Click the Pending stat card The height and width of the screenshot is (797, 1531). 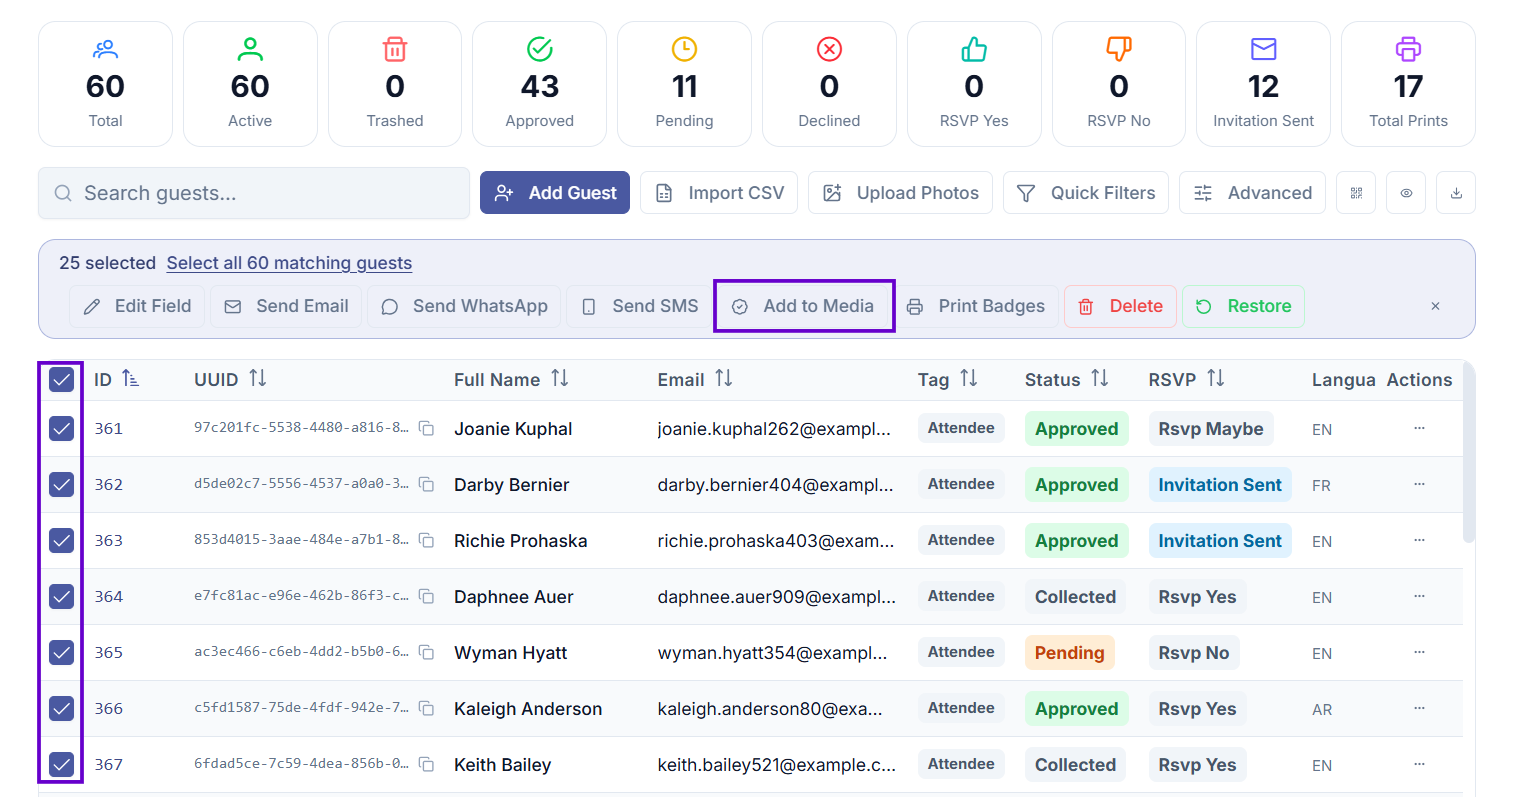pos(684,84)
